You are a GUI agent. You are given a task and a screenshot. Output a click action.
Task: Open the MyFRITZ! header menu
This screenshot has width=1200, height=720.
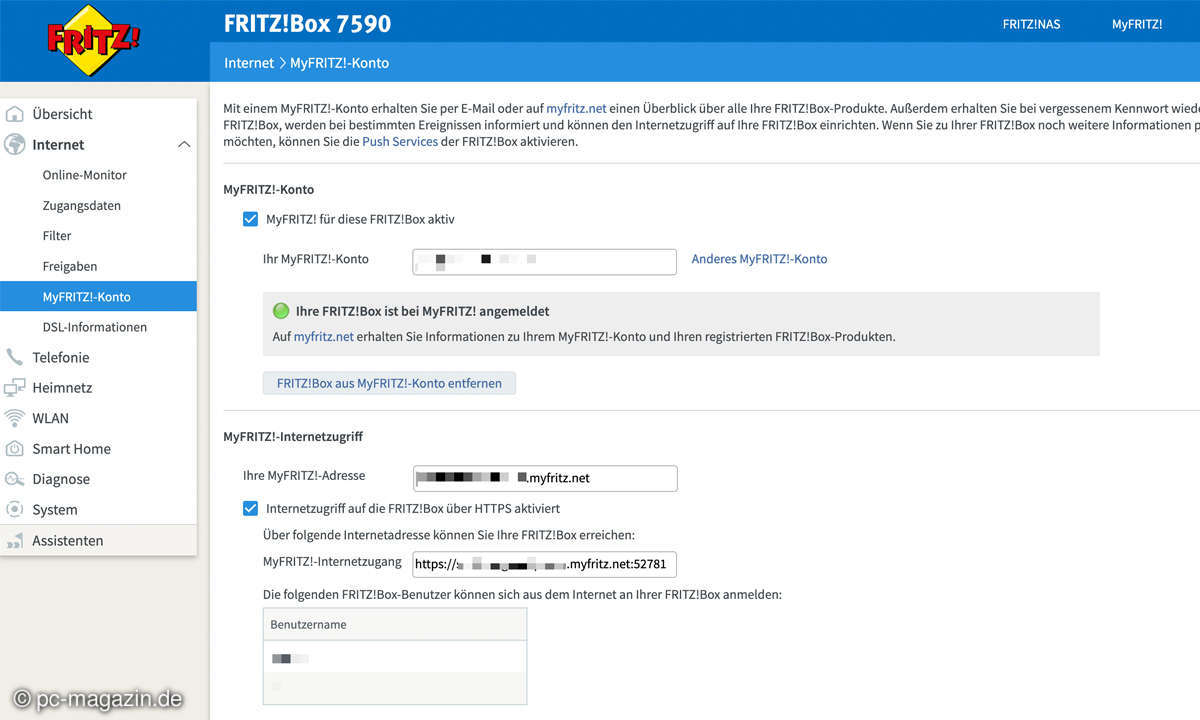(x=1137, y=24)
